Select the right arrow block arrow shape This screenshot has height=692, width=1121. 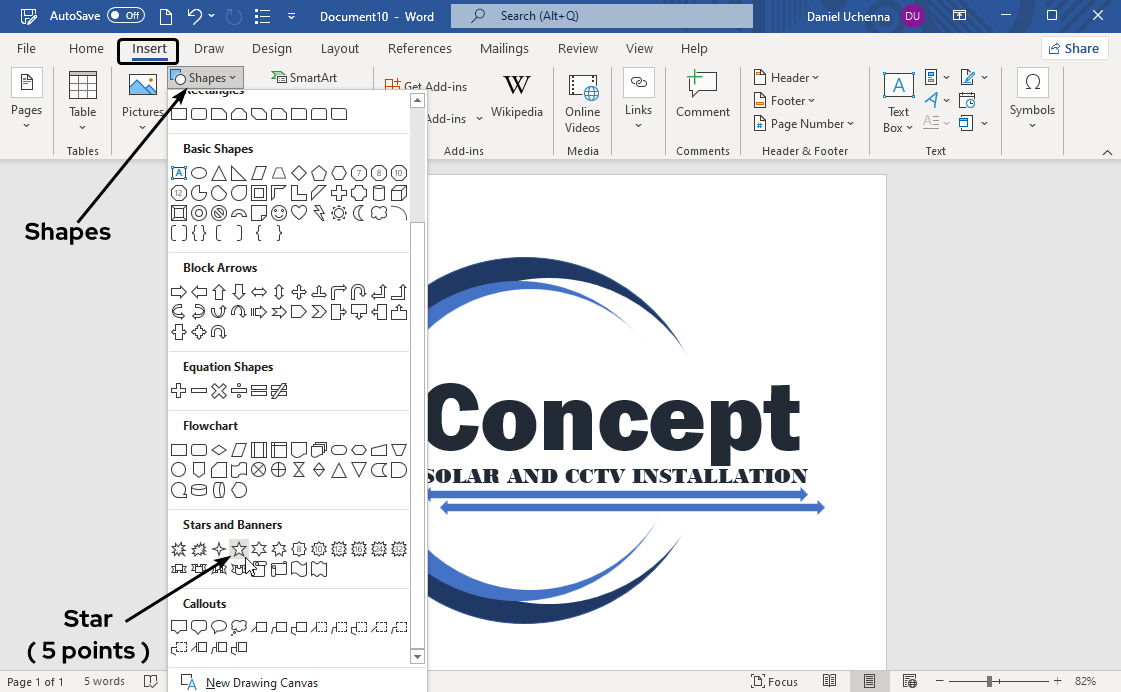(x=179, y=292)
